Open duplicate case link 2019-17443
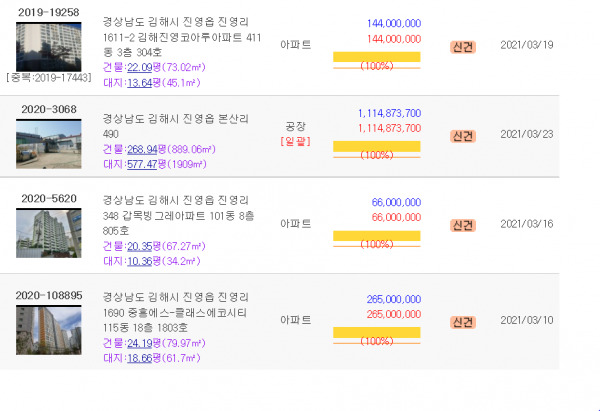The height and width of the screenshot is (411, 600). (49, 78)
